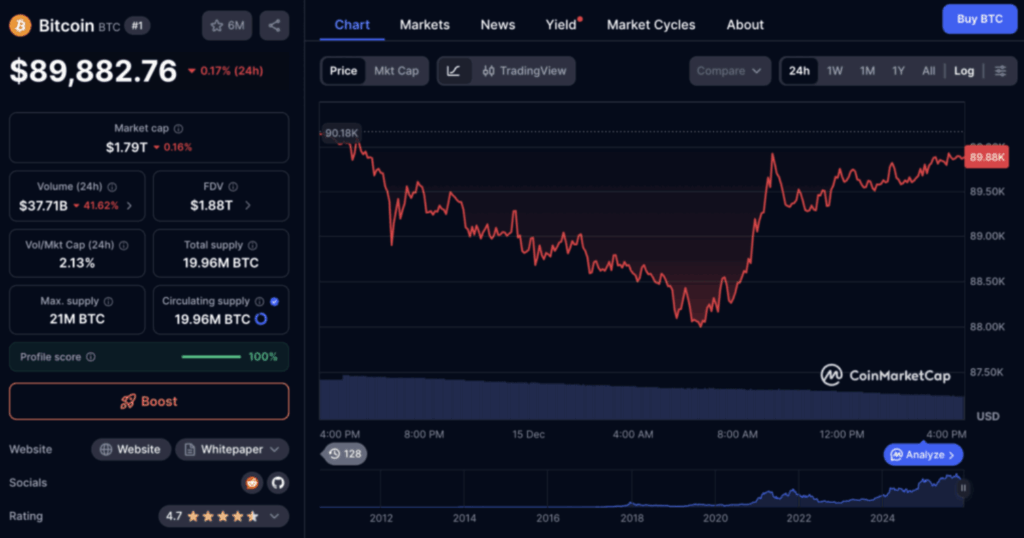Click the Buy BTC button
This screenshot has height=538, width=1024.
979,19
